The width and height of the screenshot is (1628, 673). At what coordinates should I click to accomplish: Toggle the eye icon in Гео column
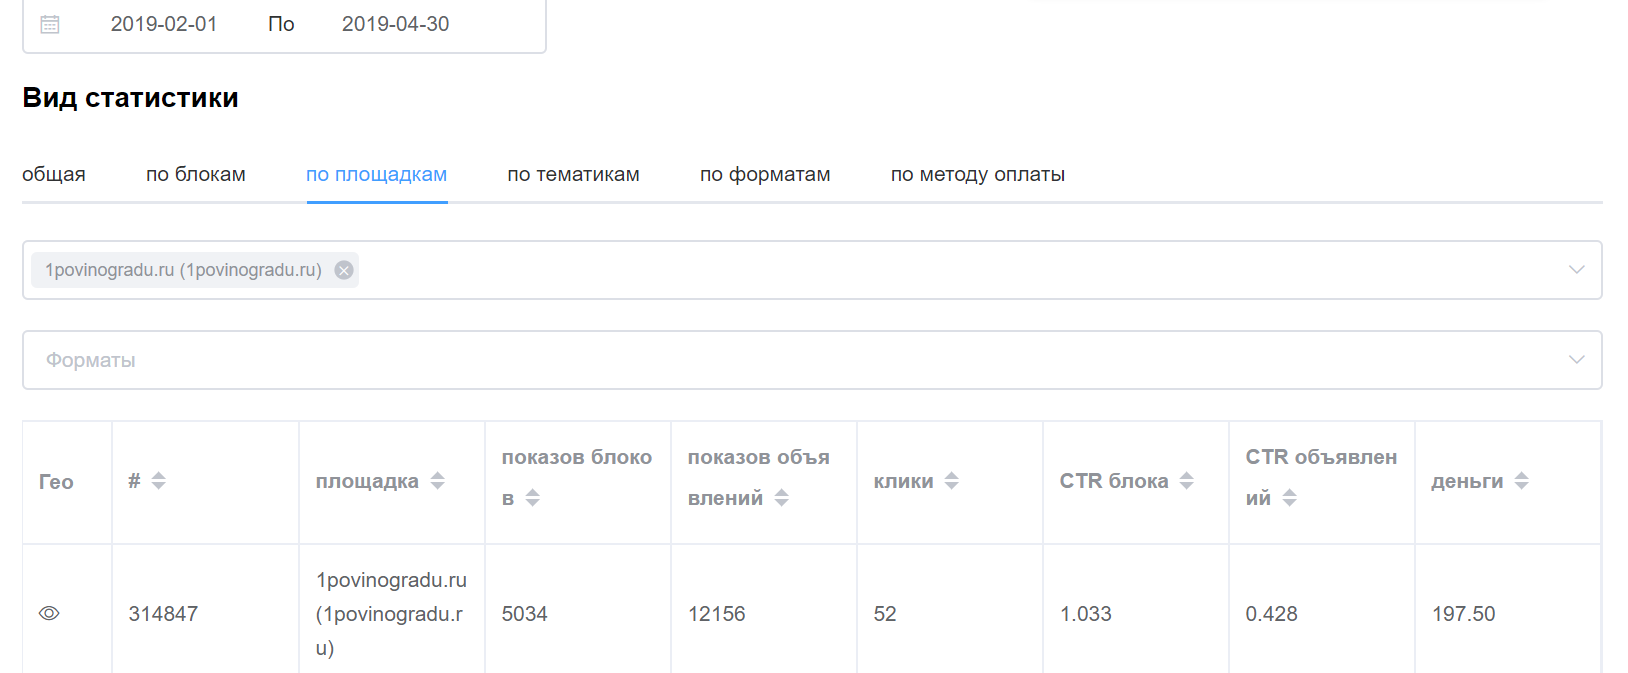coord(49,613)
